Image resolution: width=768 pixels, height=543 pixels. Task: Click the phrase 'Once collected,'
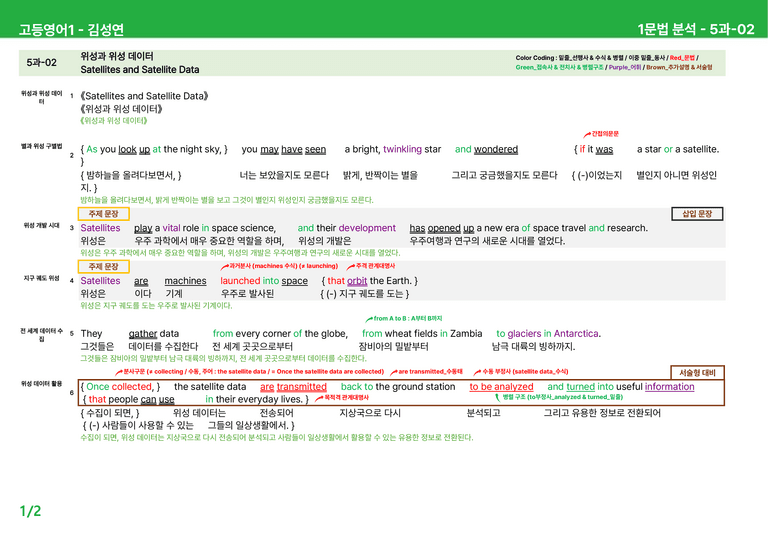[121, 387]
